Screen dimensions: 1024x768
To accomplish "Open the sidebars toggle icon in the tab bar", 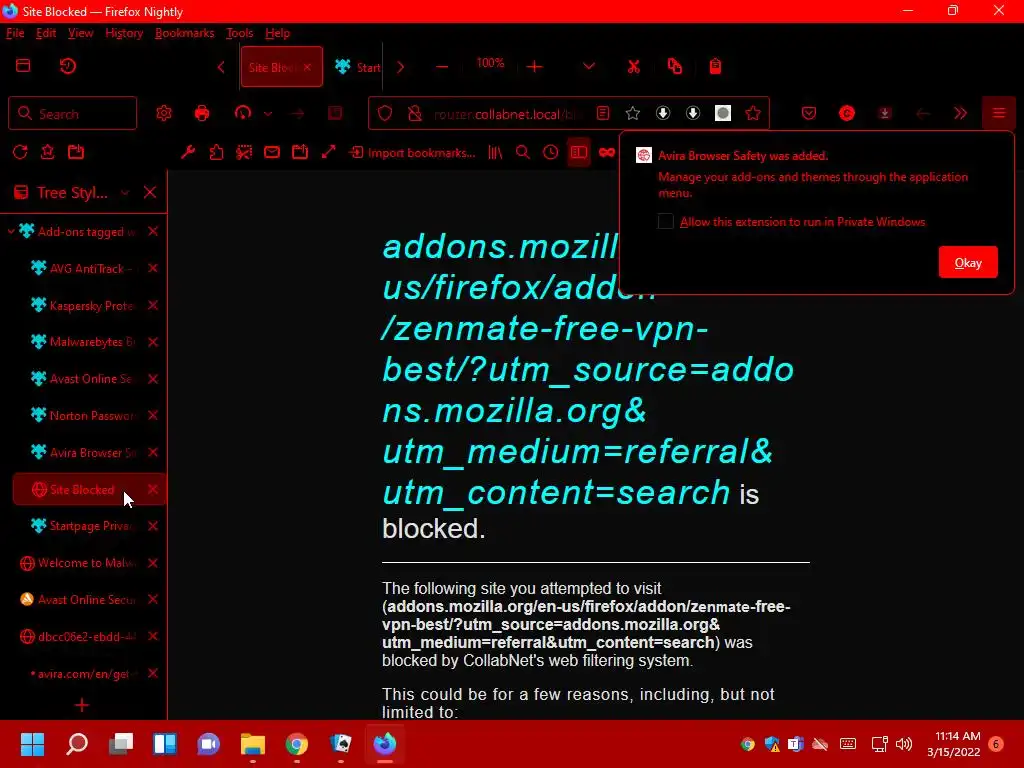I will 23,65.
